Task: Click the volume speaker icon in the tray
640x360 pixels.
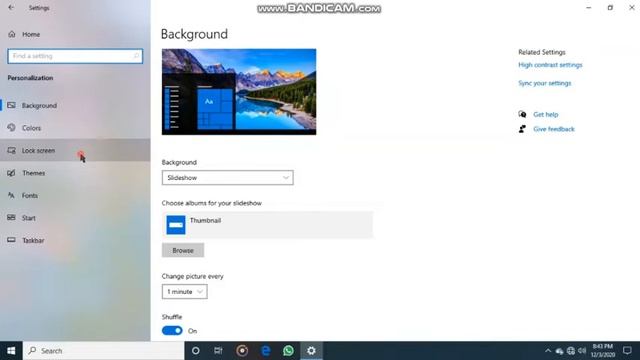Action: coord(582,351)
